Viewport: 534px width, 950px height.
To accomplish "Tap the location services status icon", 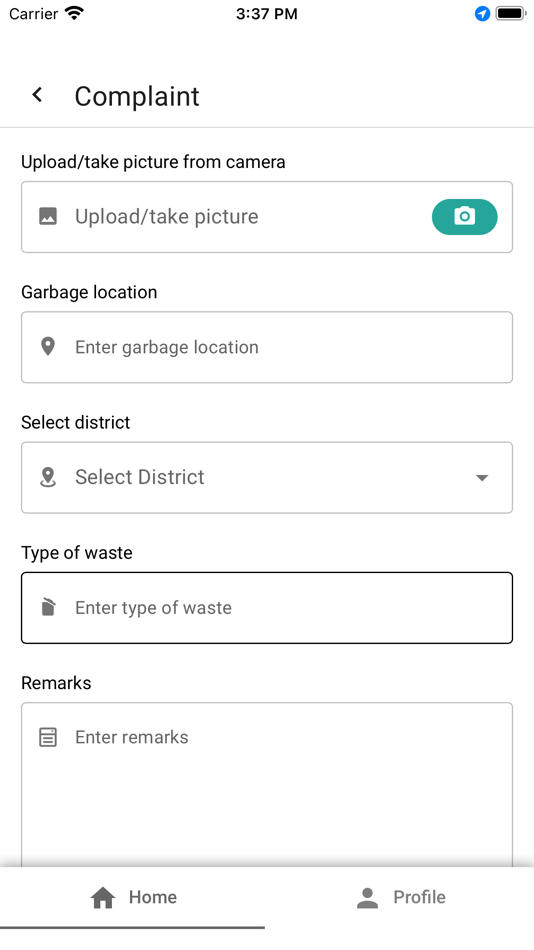I will [482, 13].
